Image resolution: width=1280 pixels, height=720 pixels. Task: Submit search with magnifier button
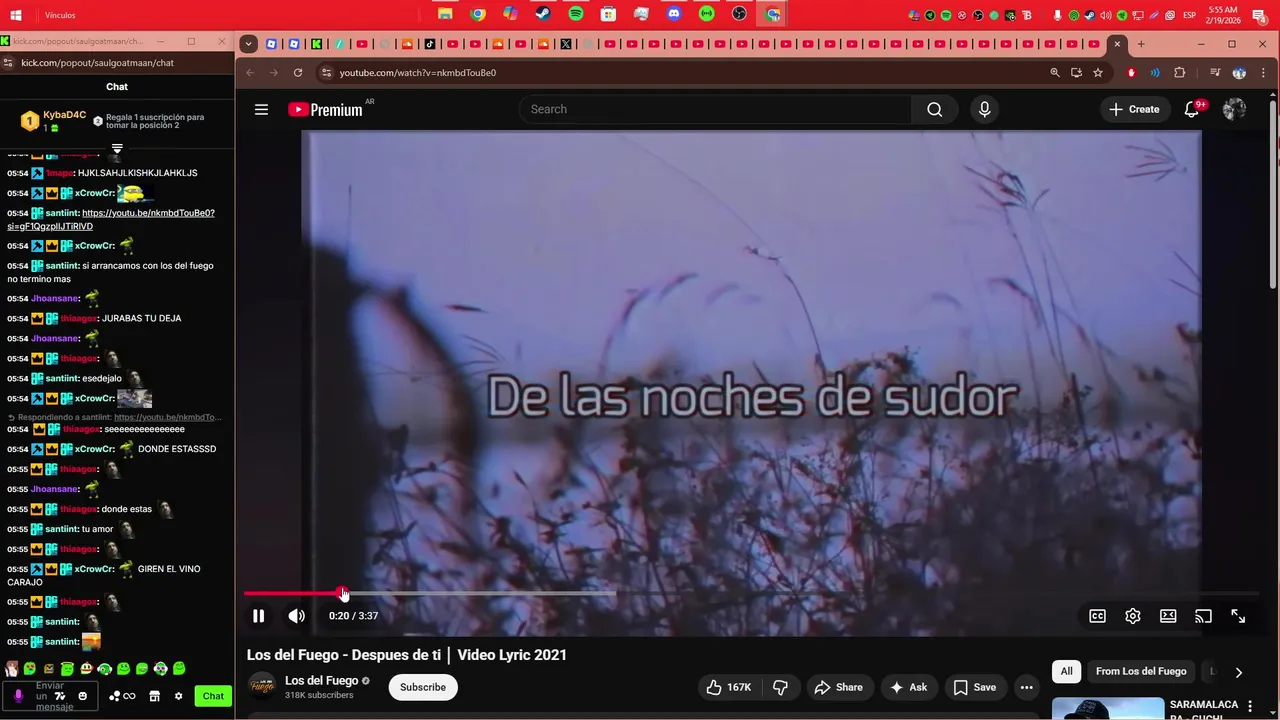click(934, 109)
